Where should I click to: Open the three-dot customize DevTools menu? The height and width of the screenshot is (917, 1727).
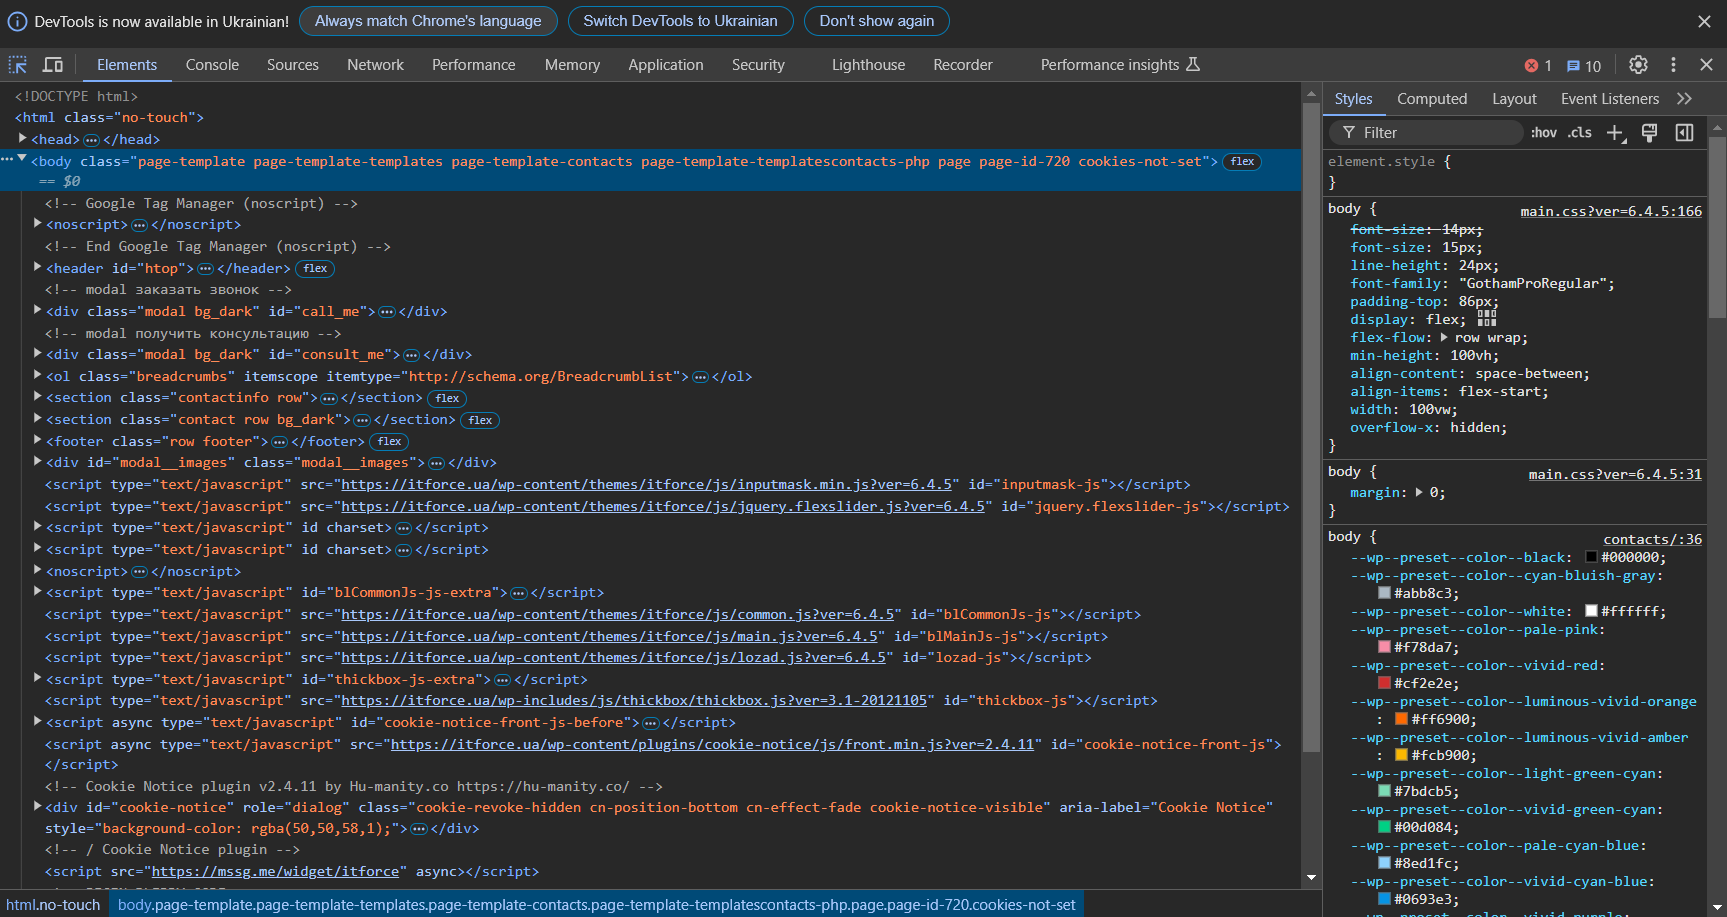click(1673, 64)
